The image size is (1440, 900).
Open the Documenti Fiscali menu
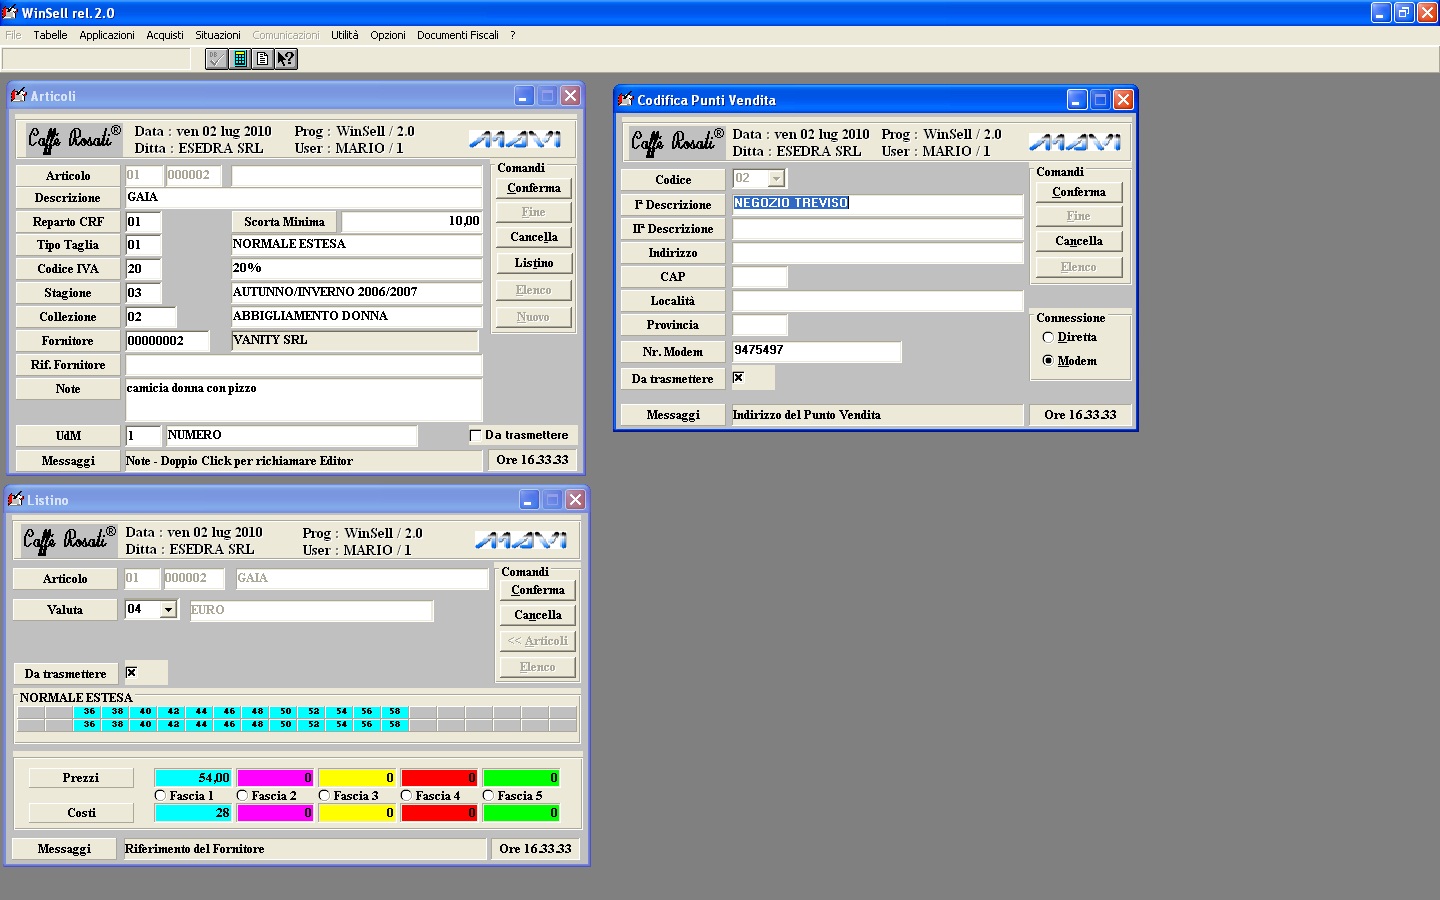click(457, 35)
